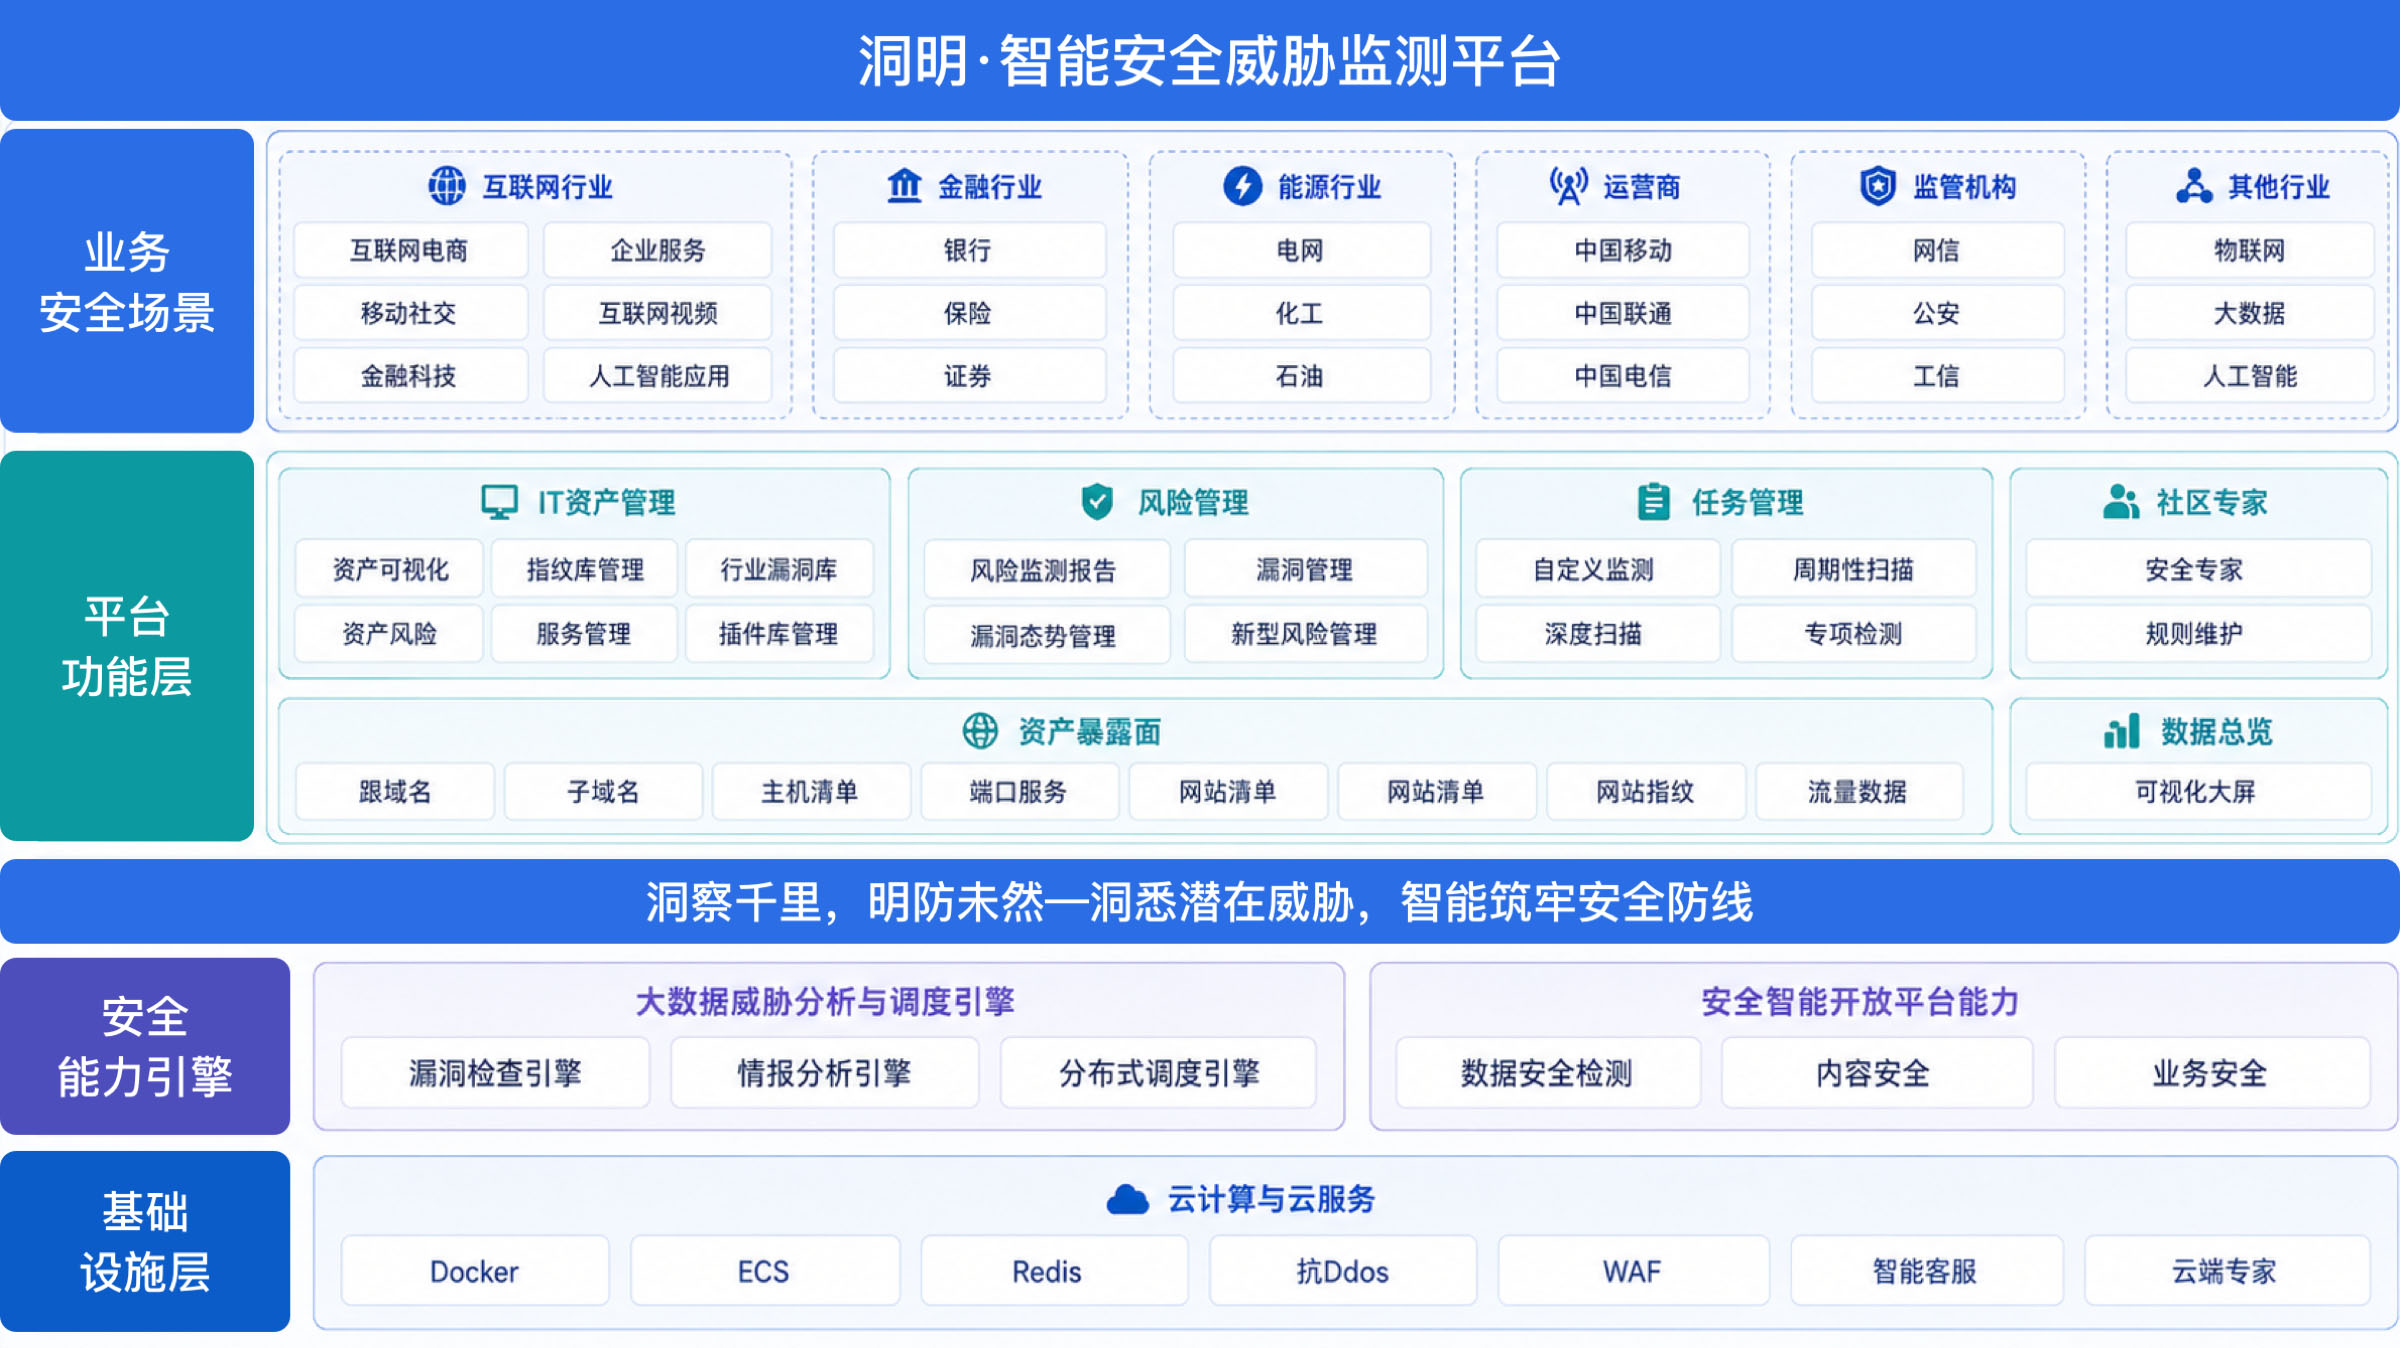Select 深度扫描 item
The height and width of the screenshot is (1348, 2400).
(x=1598, y=633)
